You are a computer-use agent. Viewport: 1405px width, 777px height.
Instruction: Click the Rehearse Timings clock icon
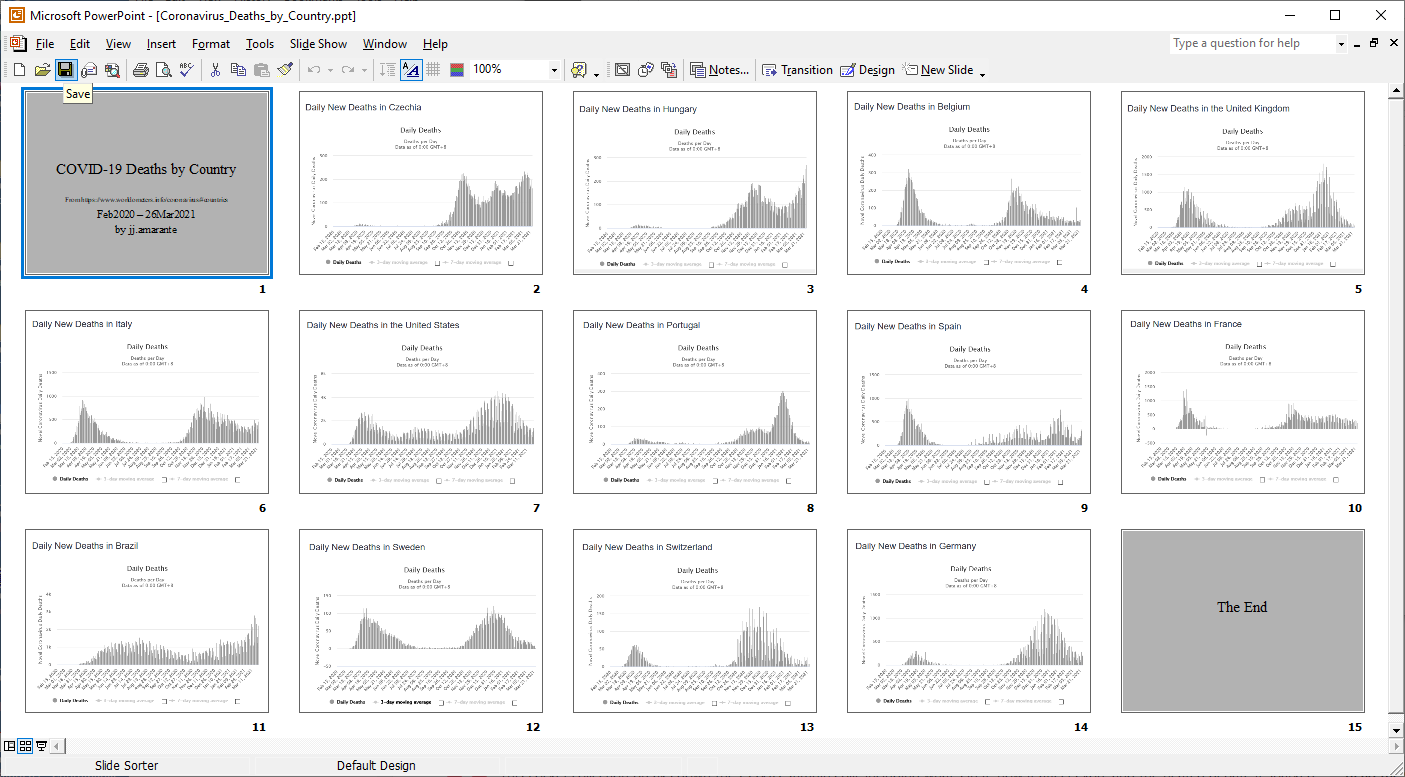[646, 70]
